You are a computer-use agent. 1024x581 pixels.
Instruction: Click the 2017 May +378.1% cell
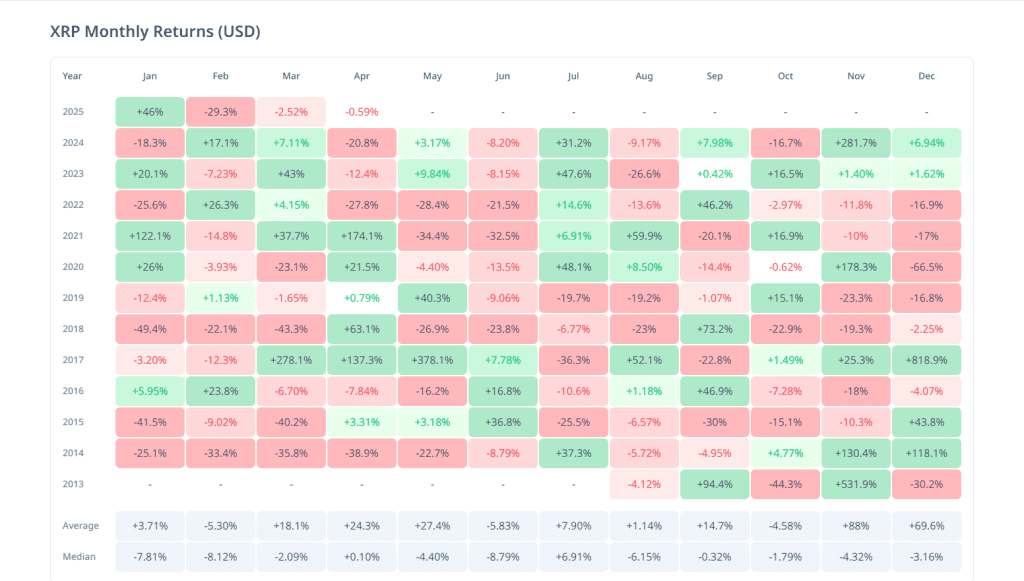432,360
